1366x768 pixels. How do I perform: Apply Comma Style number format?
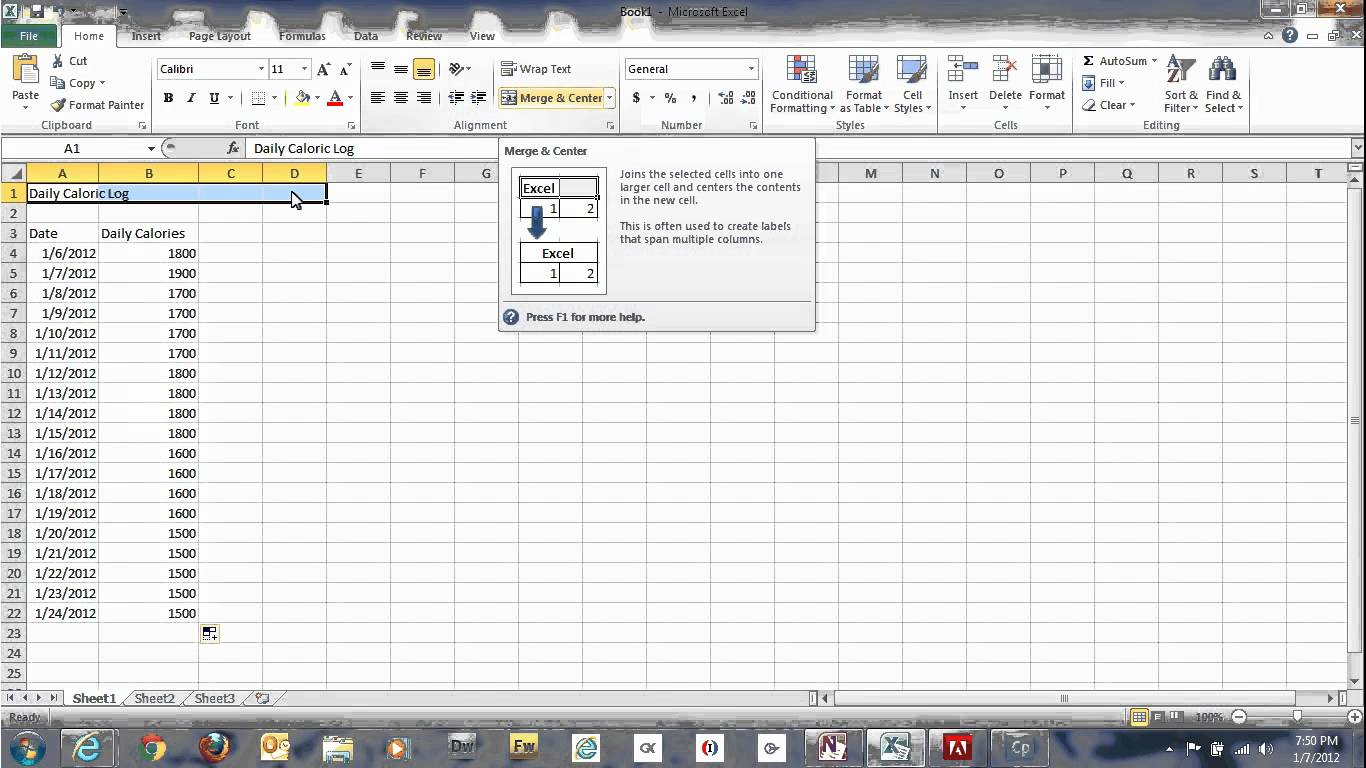pyautogui.click(x=693, y=98)
